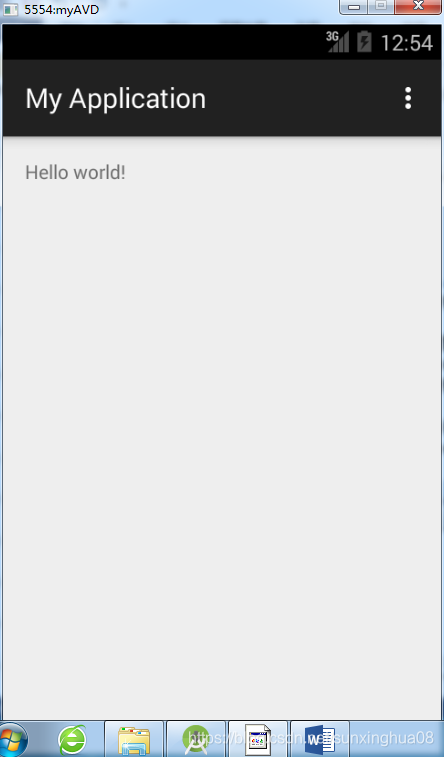The height and width of the screenshot is (757, 444).
Task: Tap the Hello world! text
Action: (75, 172)
